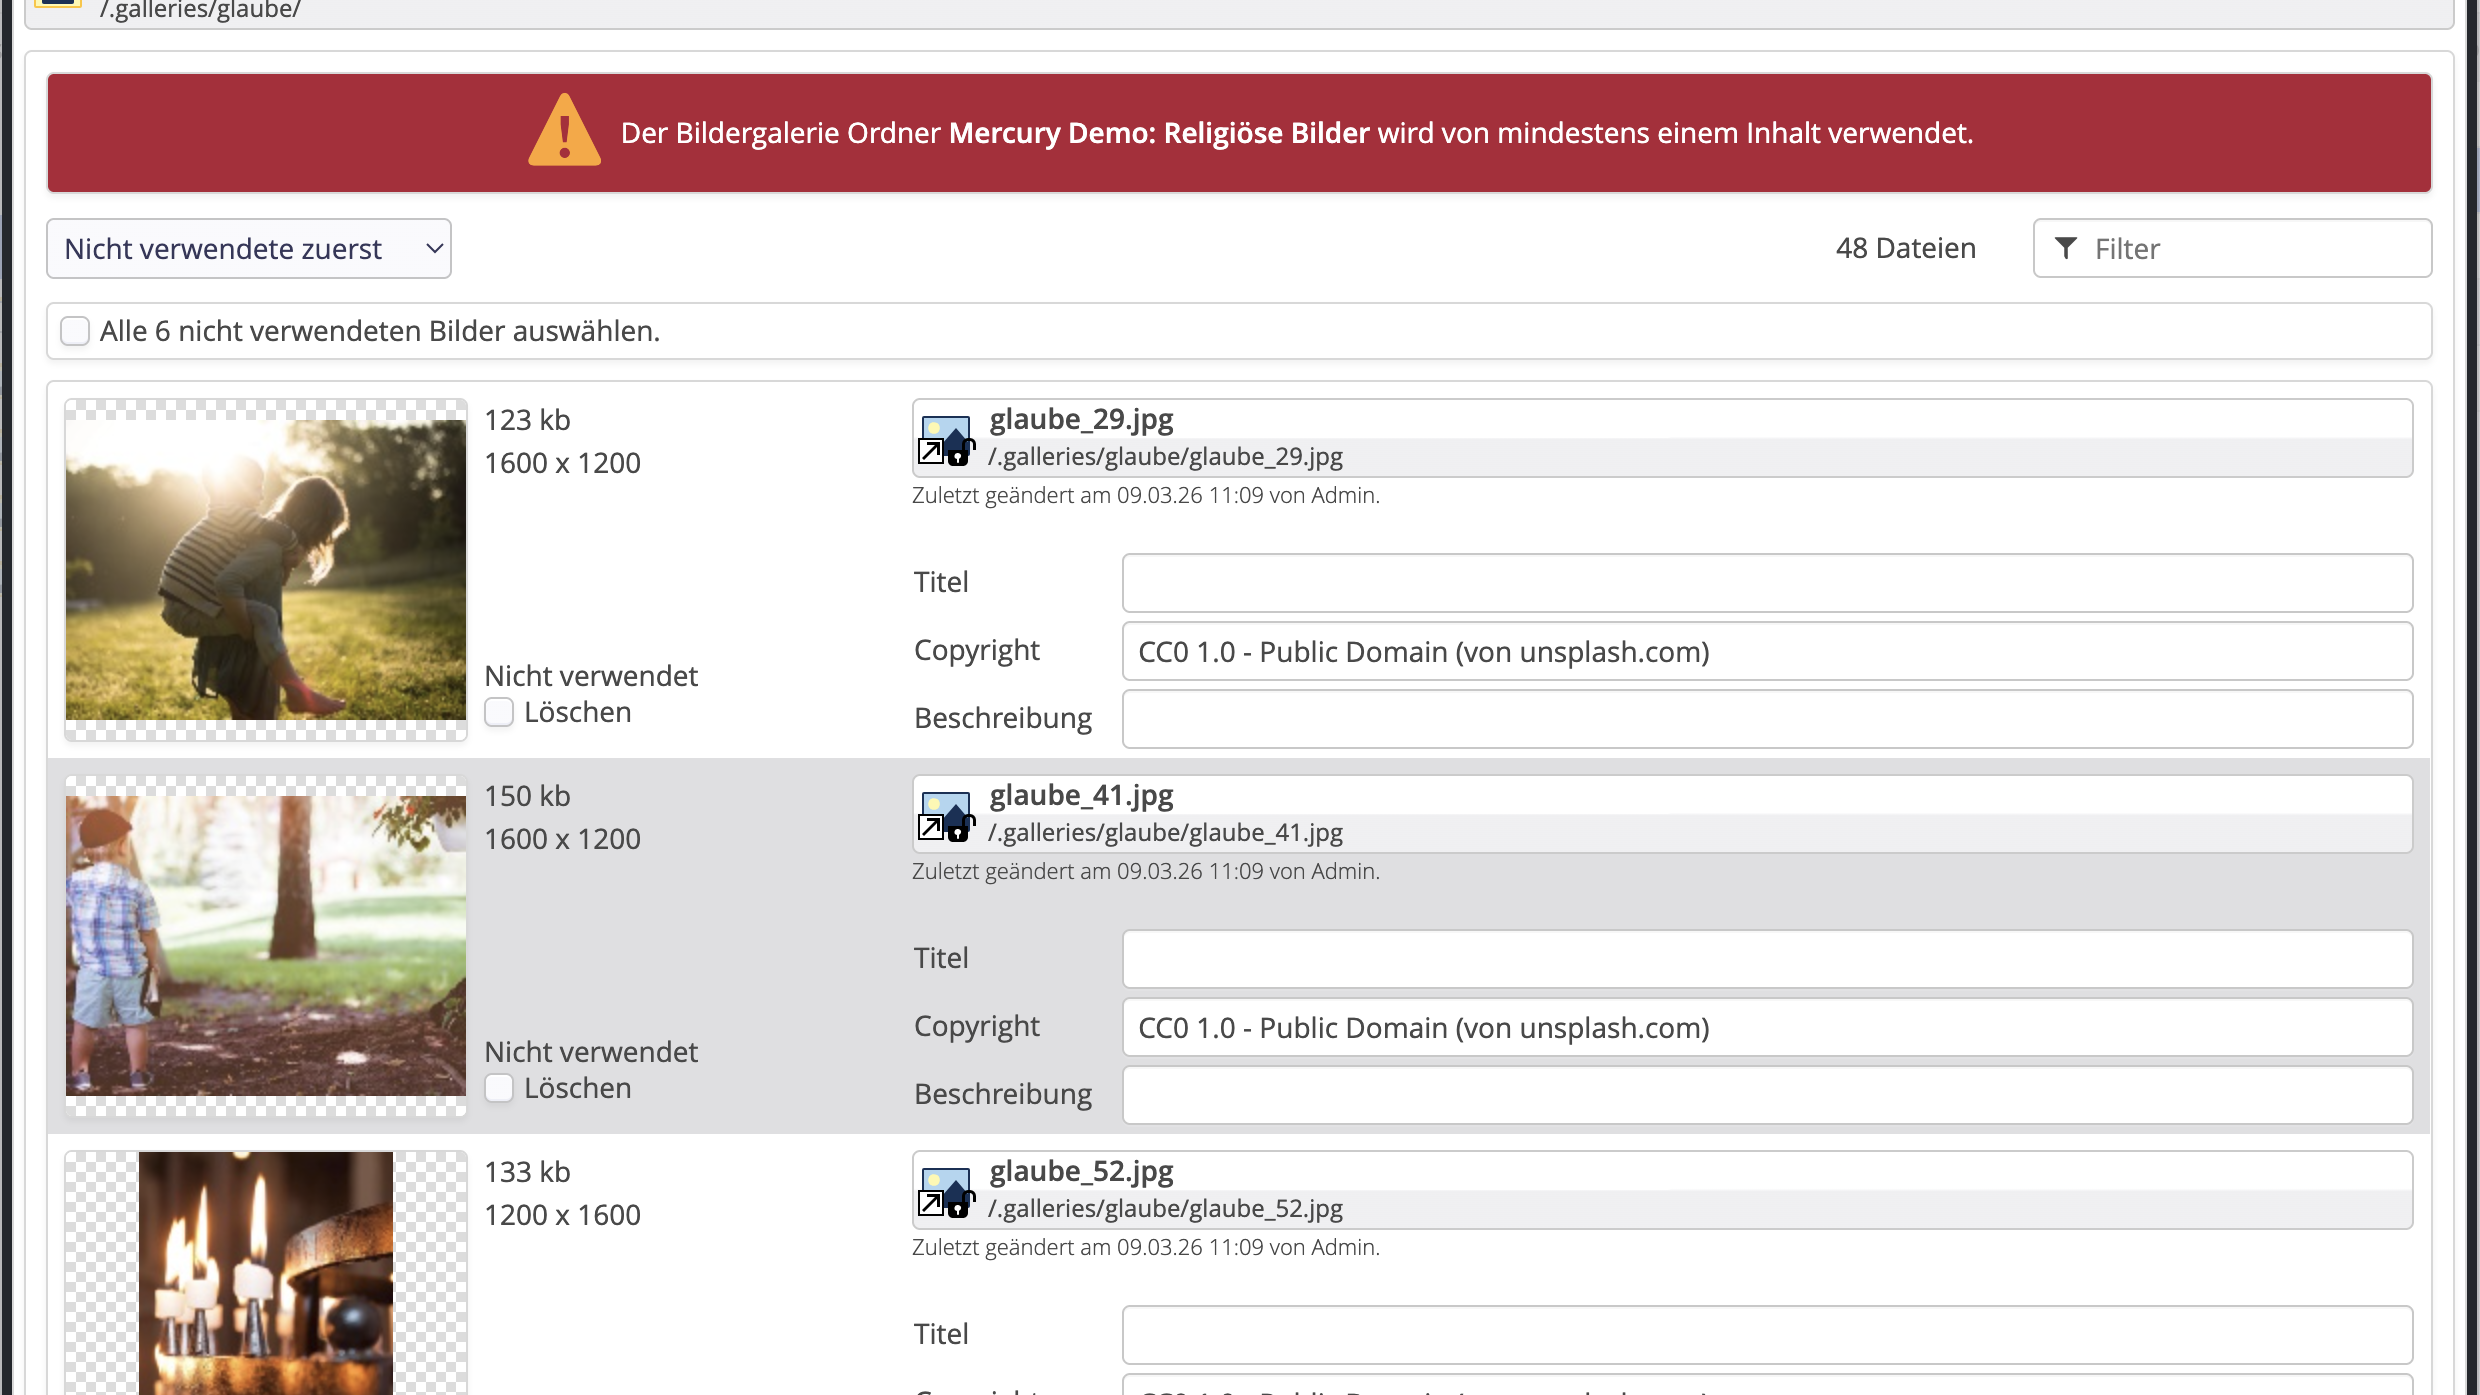Click the /.galleries/glaube/glaube_52.jpg path

[x=1165, y=1209]
